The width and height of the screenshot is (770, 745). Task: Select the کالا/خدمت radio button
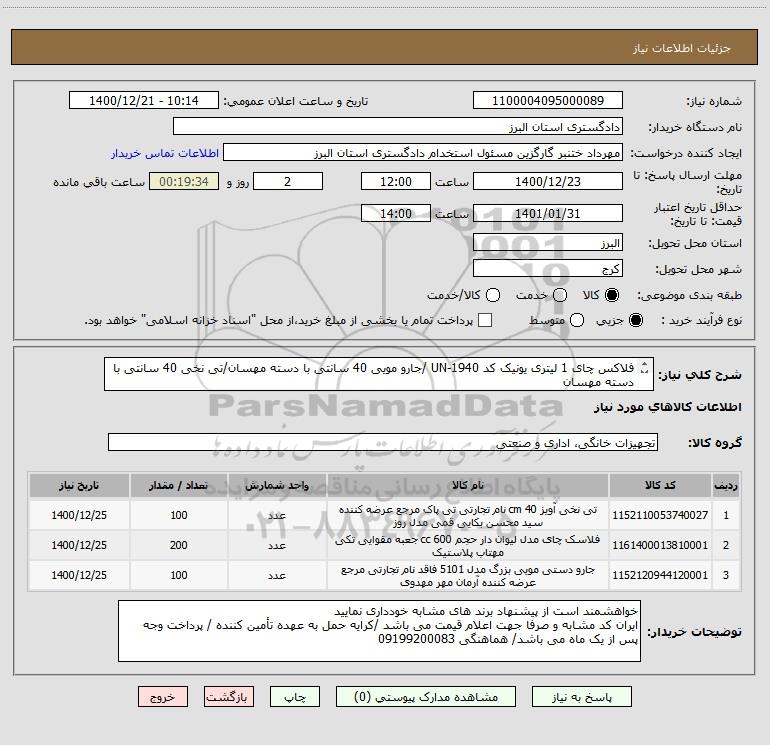click(x=493, y=295)
